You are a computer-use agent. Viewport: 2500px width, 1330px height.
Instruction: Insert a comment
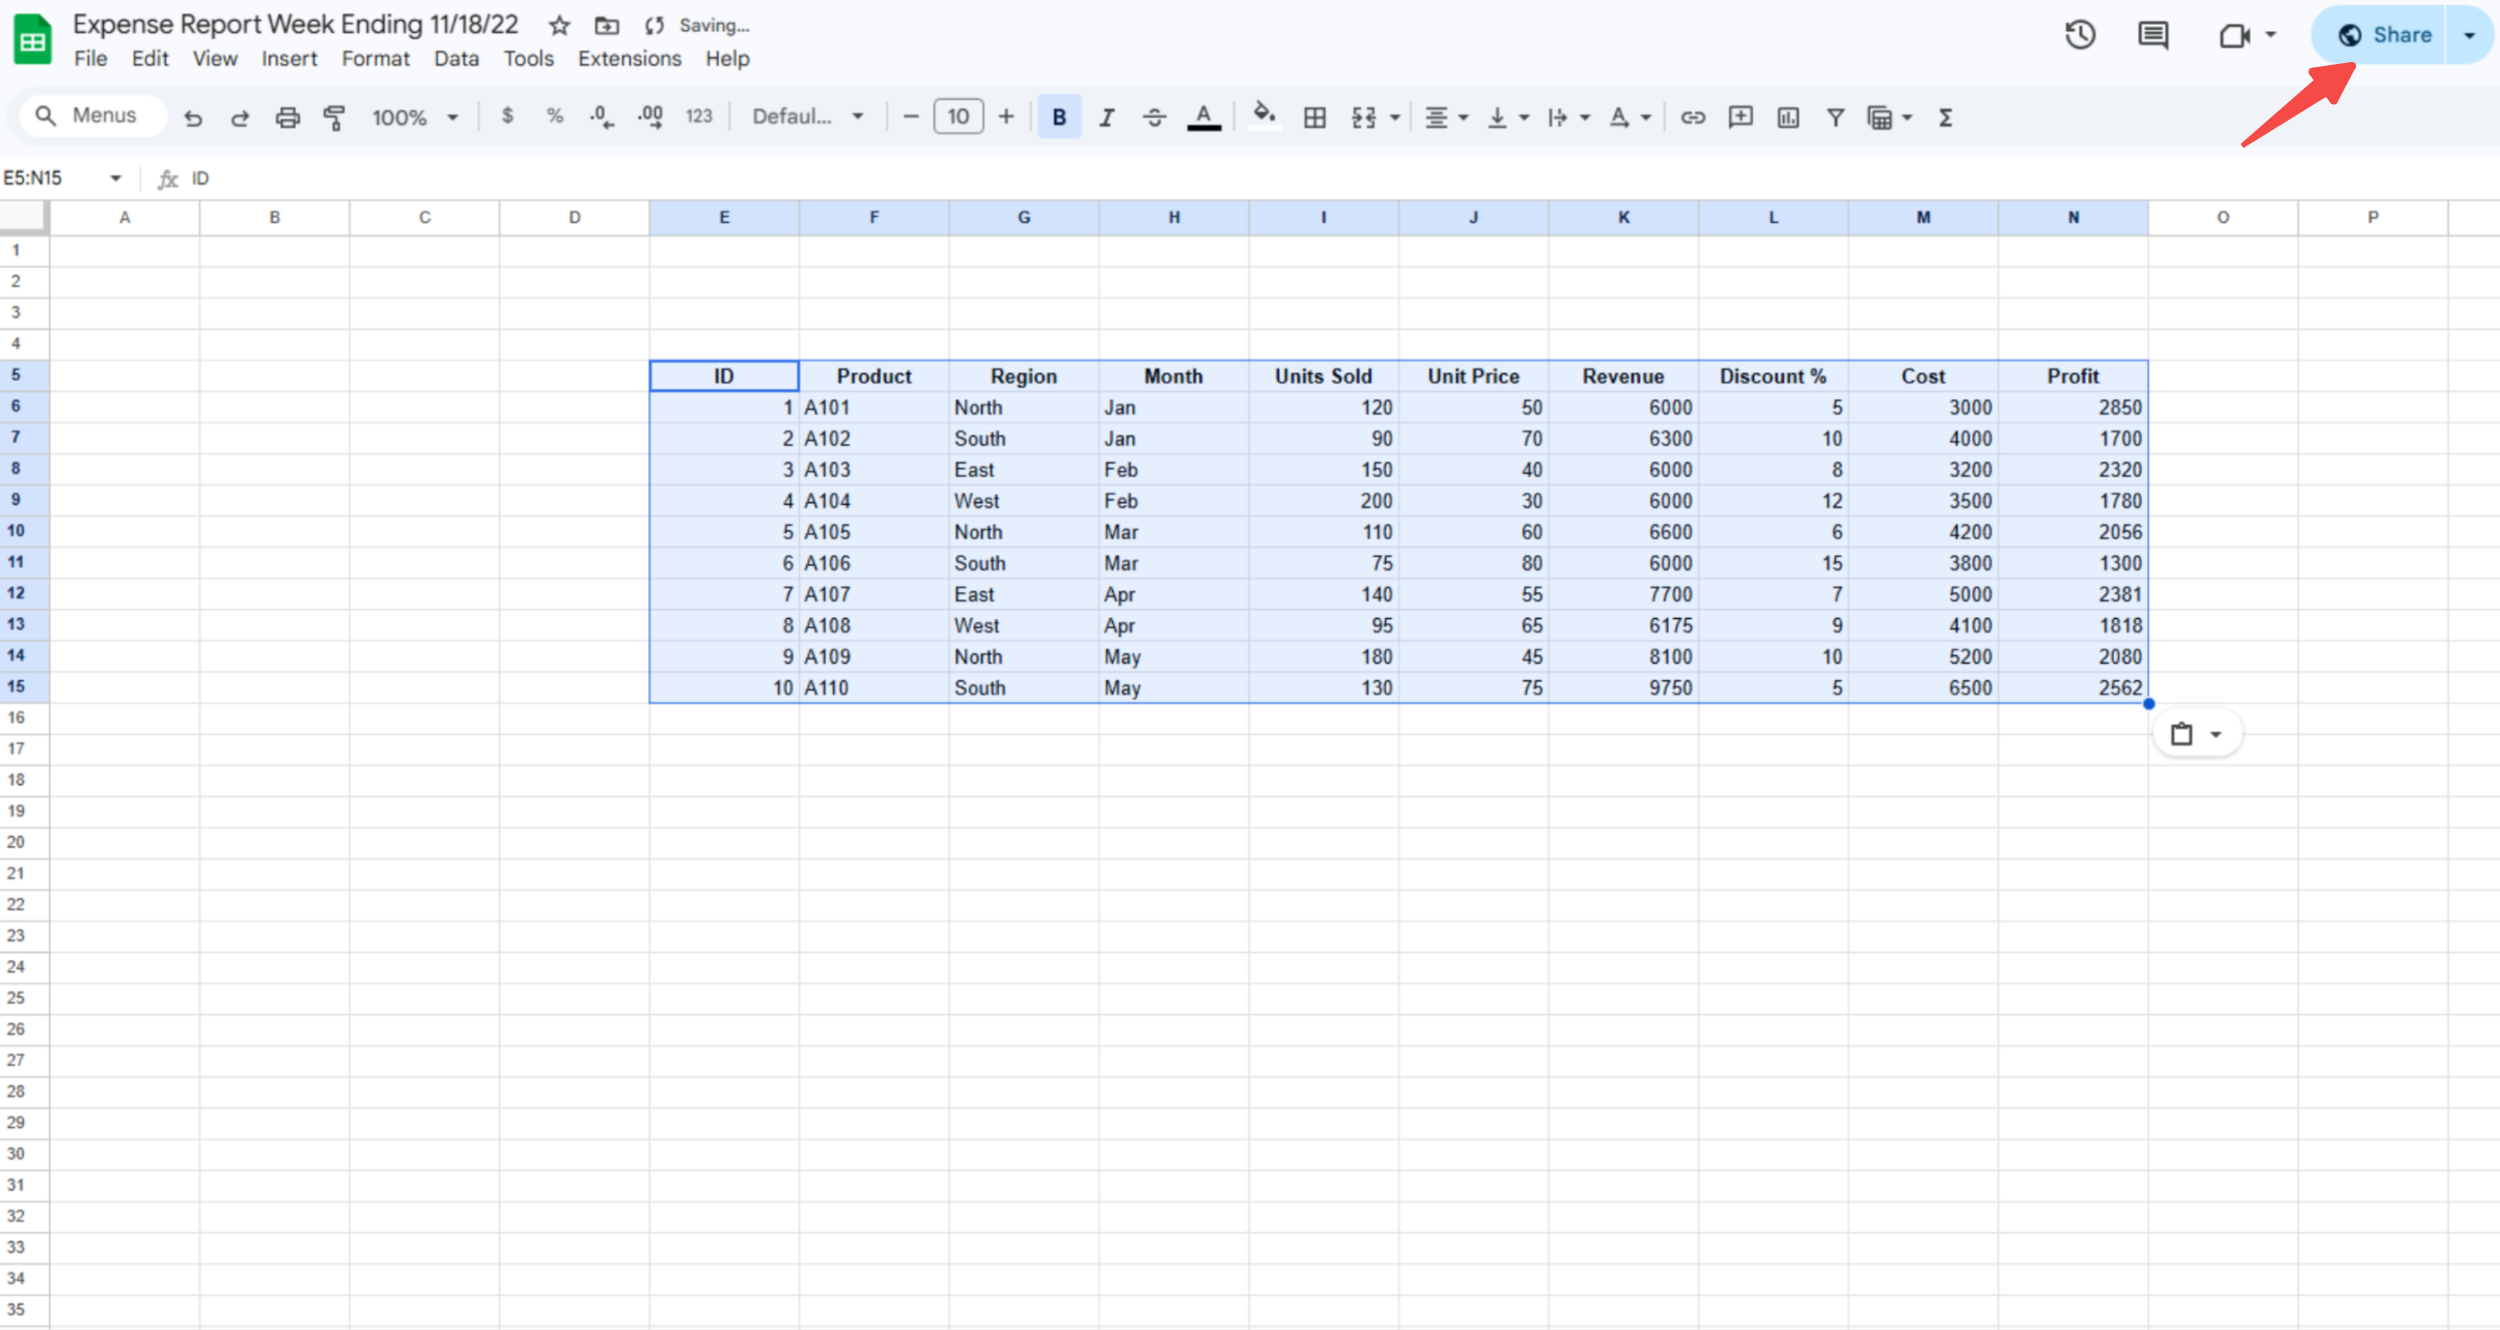click(x=1740, y=118)
